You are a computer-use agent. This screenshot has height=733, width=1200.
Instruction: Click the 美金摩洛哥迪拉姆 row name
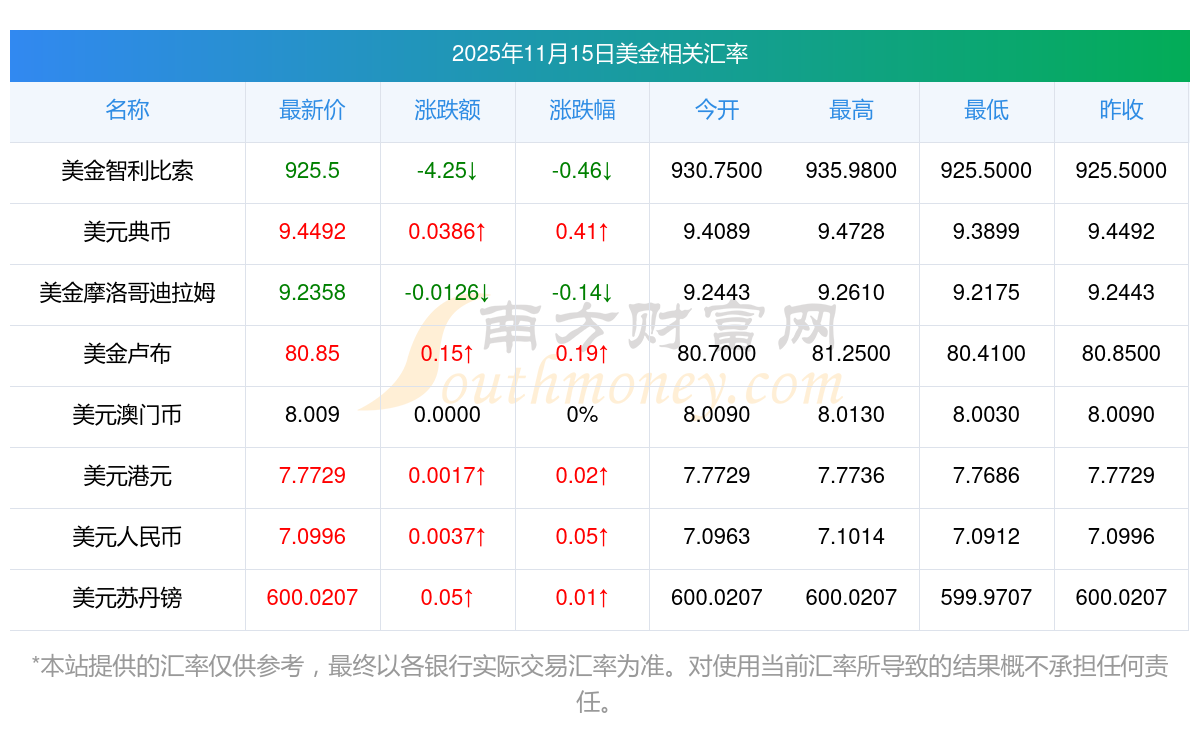tap(127, 293)
